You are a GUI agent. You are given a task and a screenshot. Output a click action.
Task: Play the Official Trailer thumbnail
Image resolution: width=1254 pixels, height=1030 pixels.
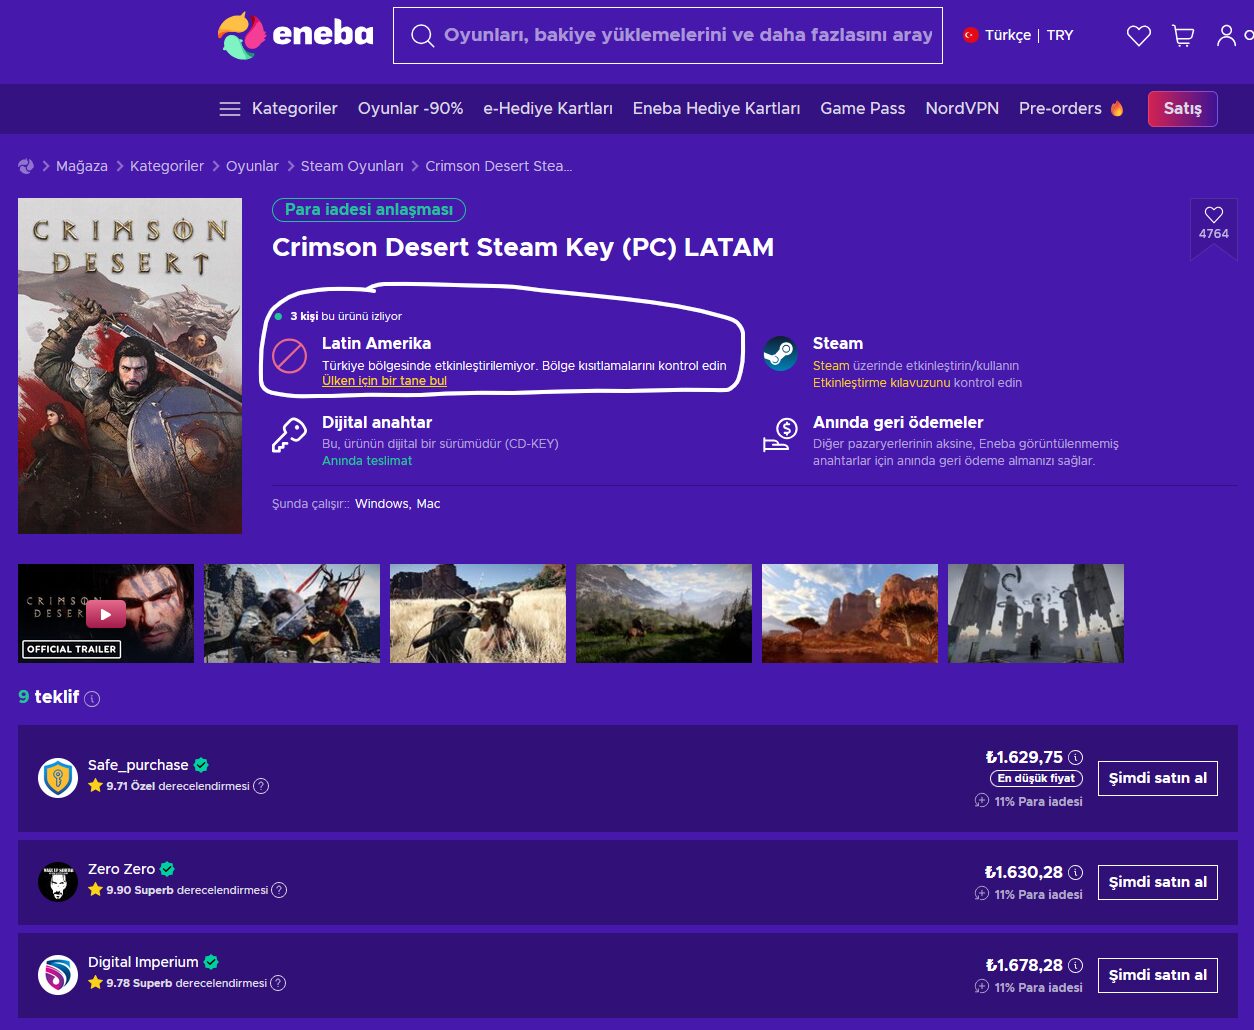pos(106,613)
